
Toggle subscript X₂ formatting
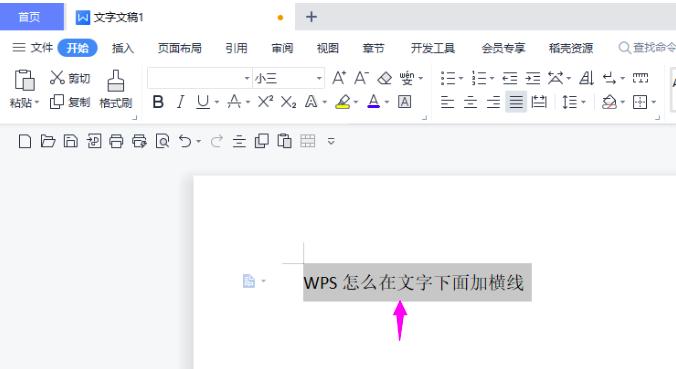288,102
